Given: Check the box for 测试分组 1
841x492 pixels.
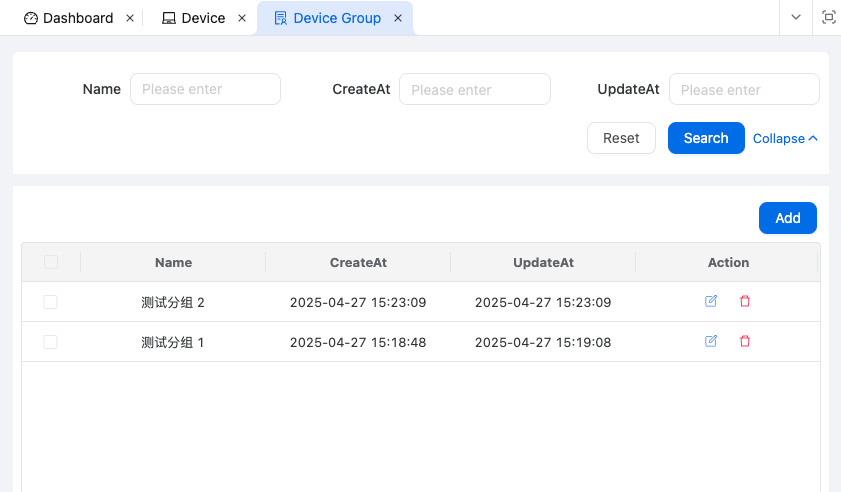Looking at the screenshot, I should tap(51, 342).
